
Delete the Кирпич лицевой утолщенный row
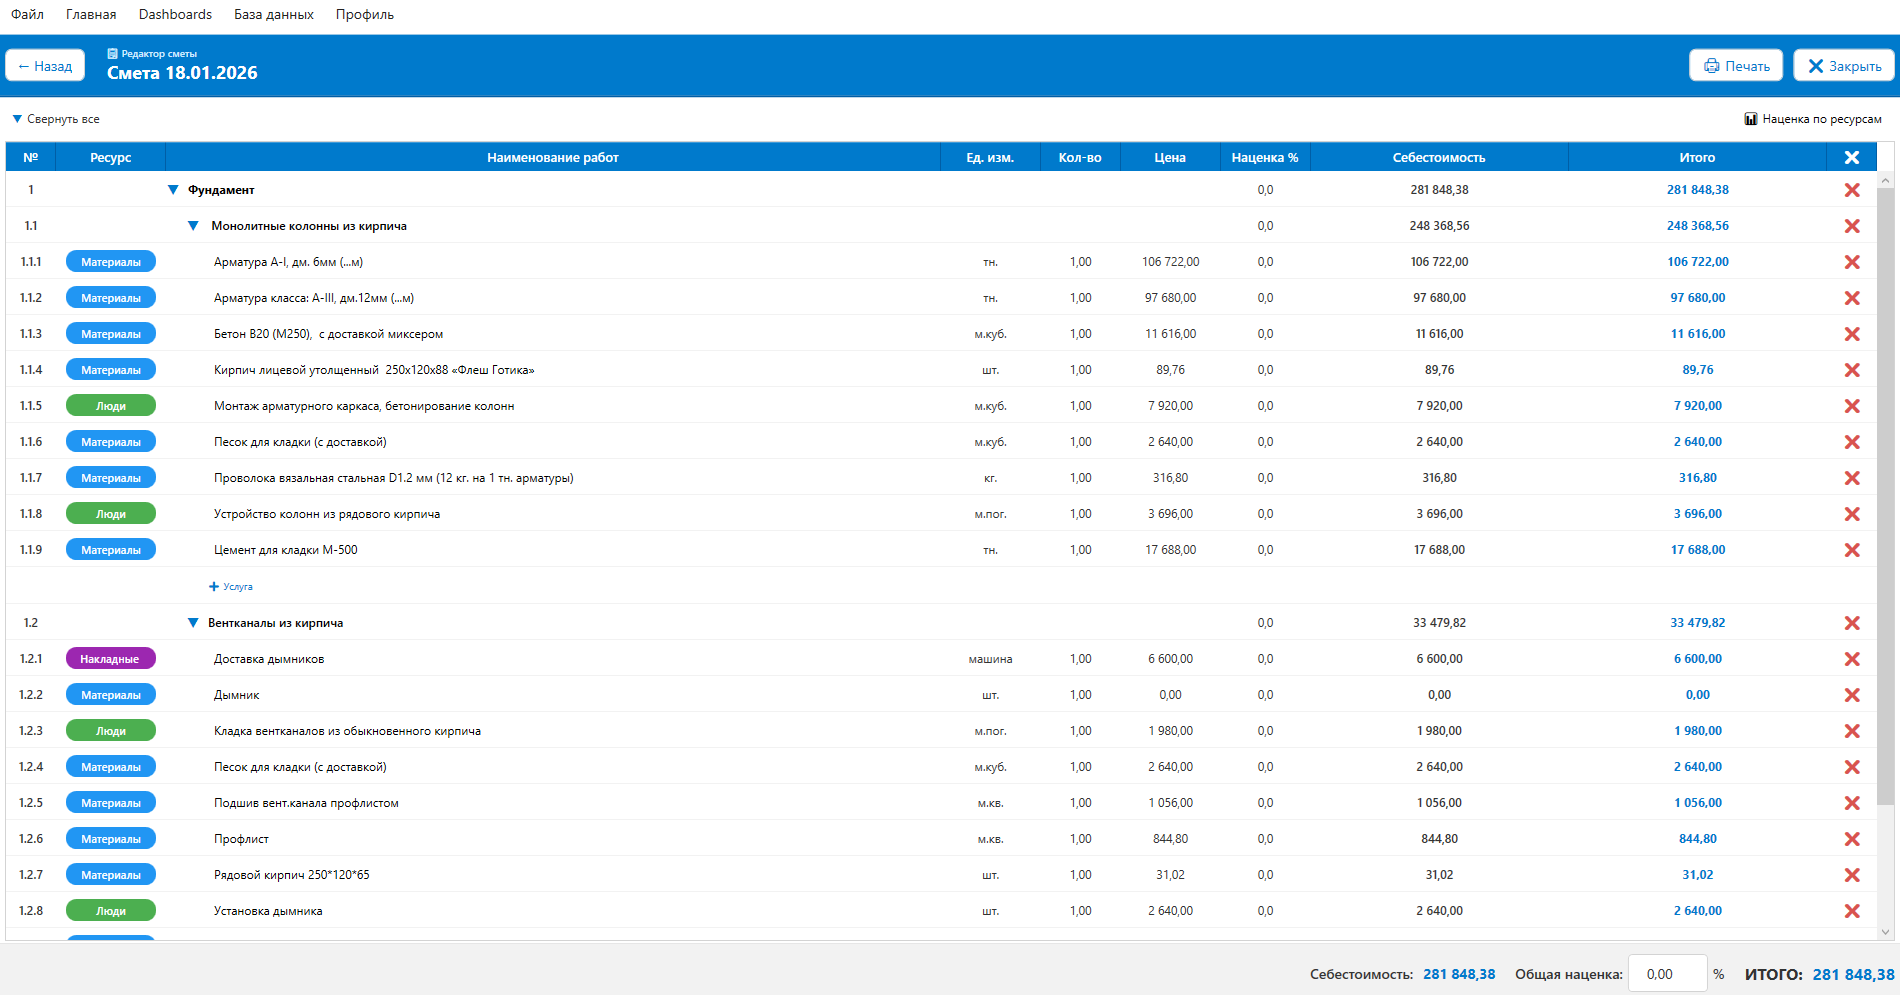tap(1852, 370)
